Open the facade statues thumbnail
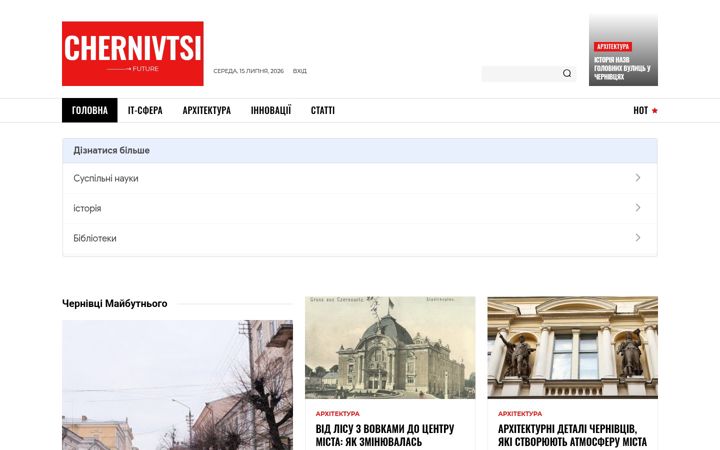The image size is (720, 450). click(x=573, y=348)
